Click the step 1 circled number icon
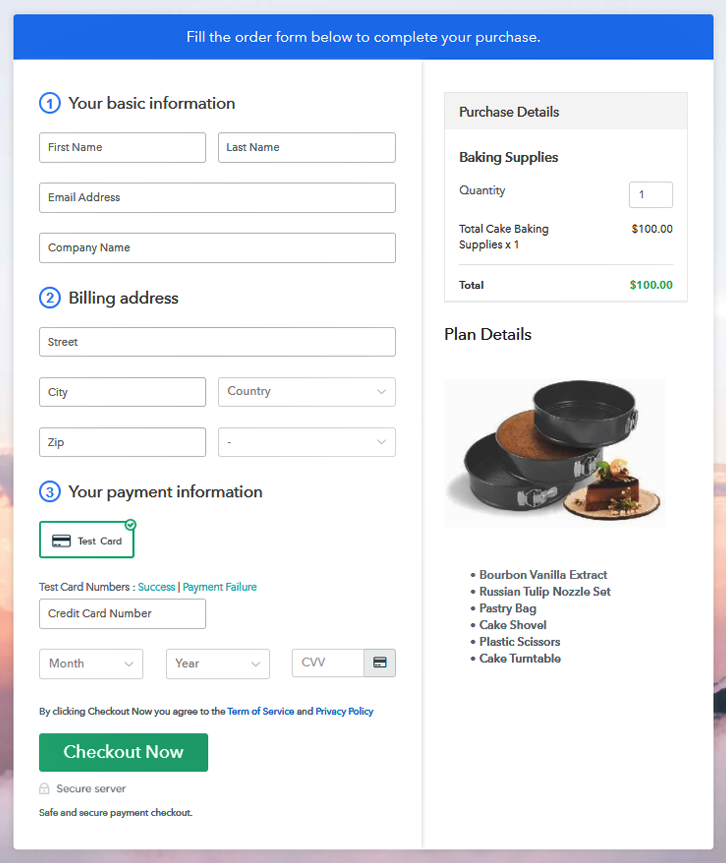726x863 pixels. 50,103
